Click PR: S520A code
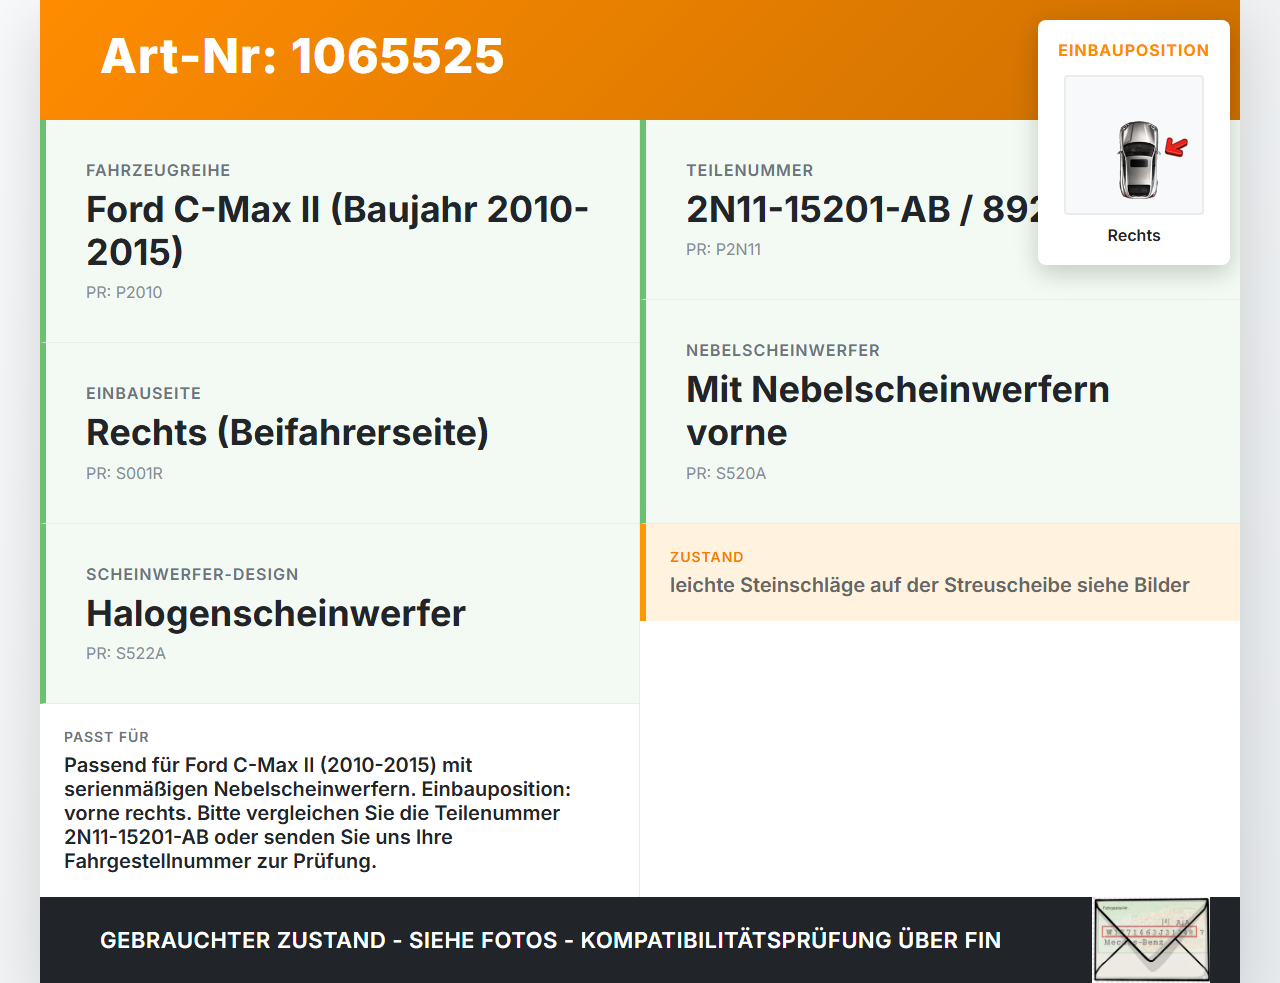This screenshot has height=983, width=1280. point(726,473)
